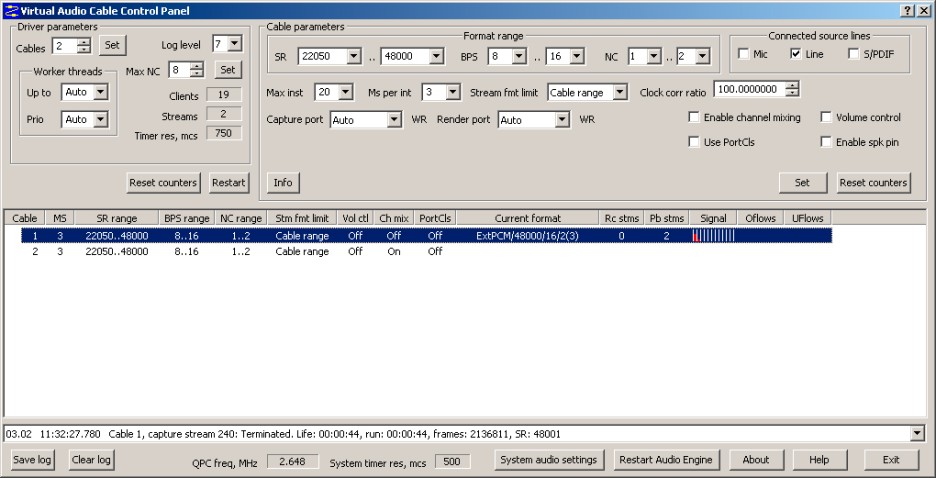
Task: Click the Clock corr ratio spinner arrows
Action: coord(792,90)
